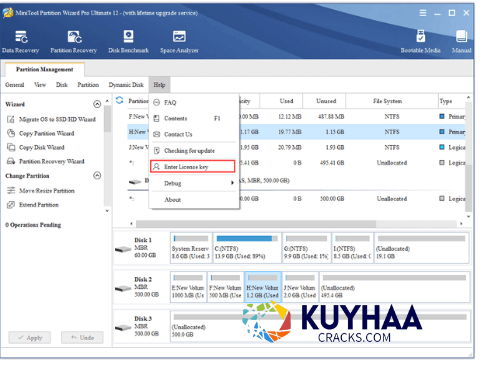Viewport: 487px width, 365px height.
Task: Select the row with 487.88 MB unused
Action: point(297,117)
